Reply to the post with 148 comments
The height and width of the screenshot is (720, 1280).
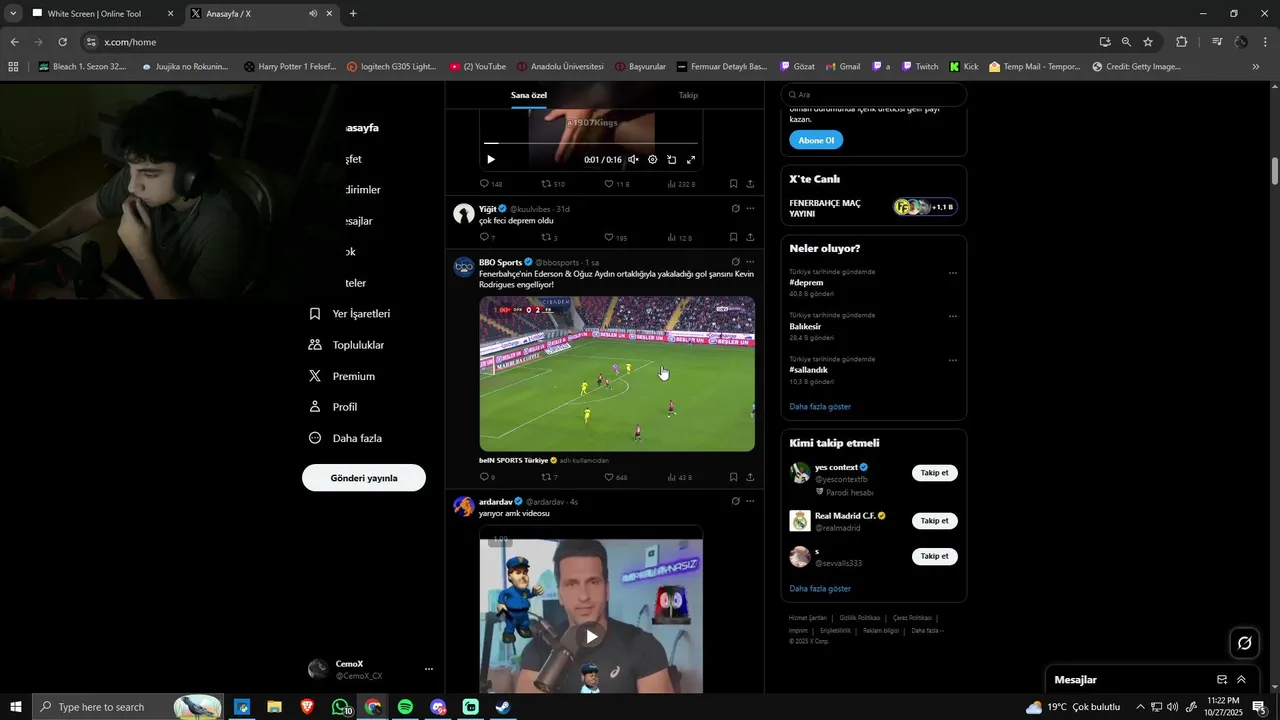(491, 184)
